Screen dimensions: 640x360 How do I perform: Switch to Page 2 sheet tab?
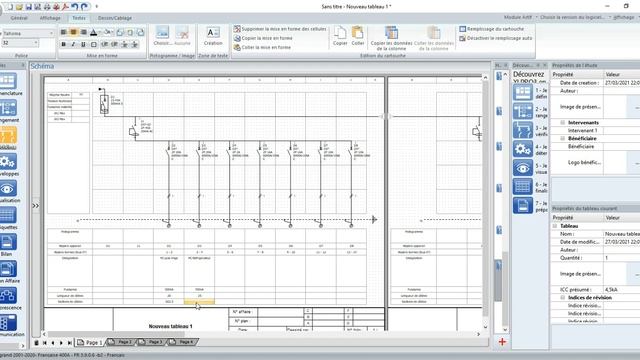(121, 342)
